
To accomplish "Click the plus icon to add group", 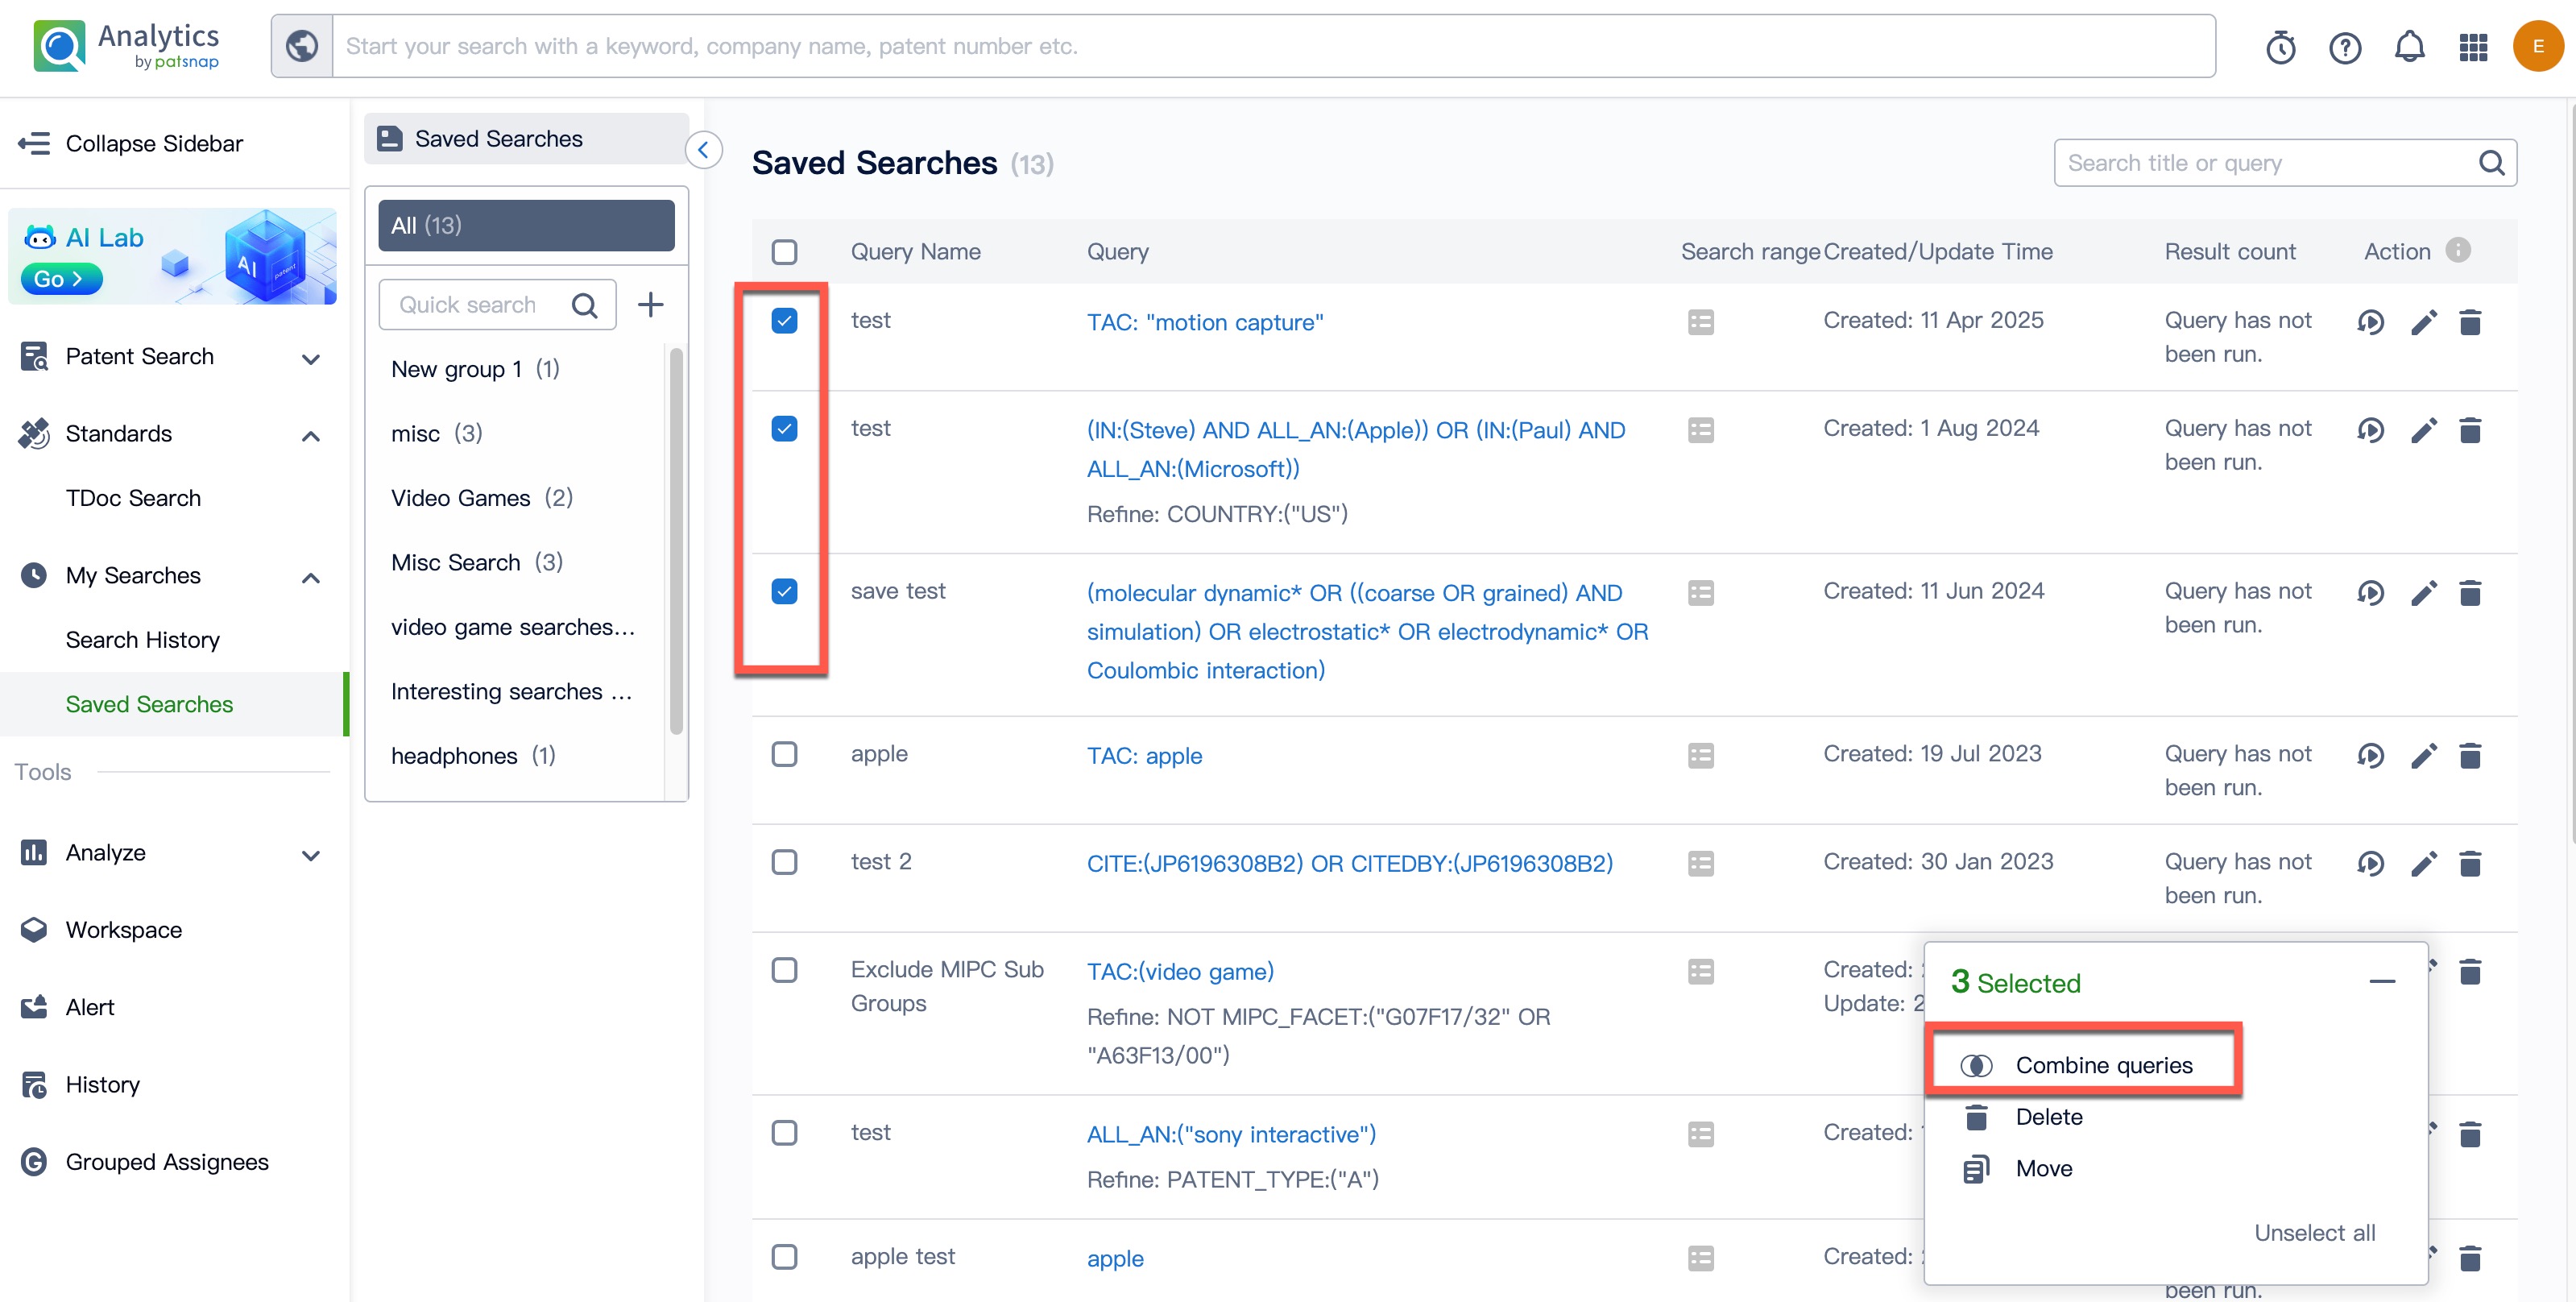I will [x=651, y=305].
